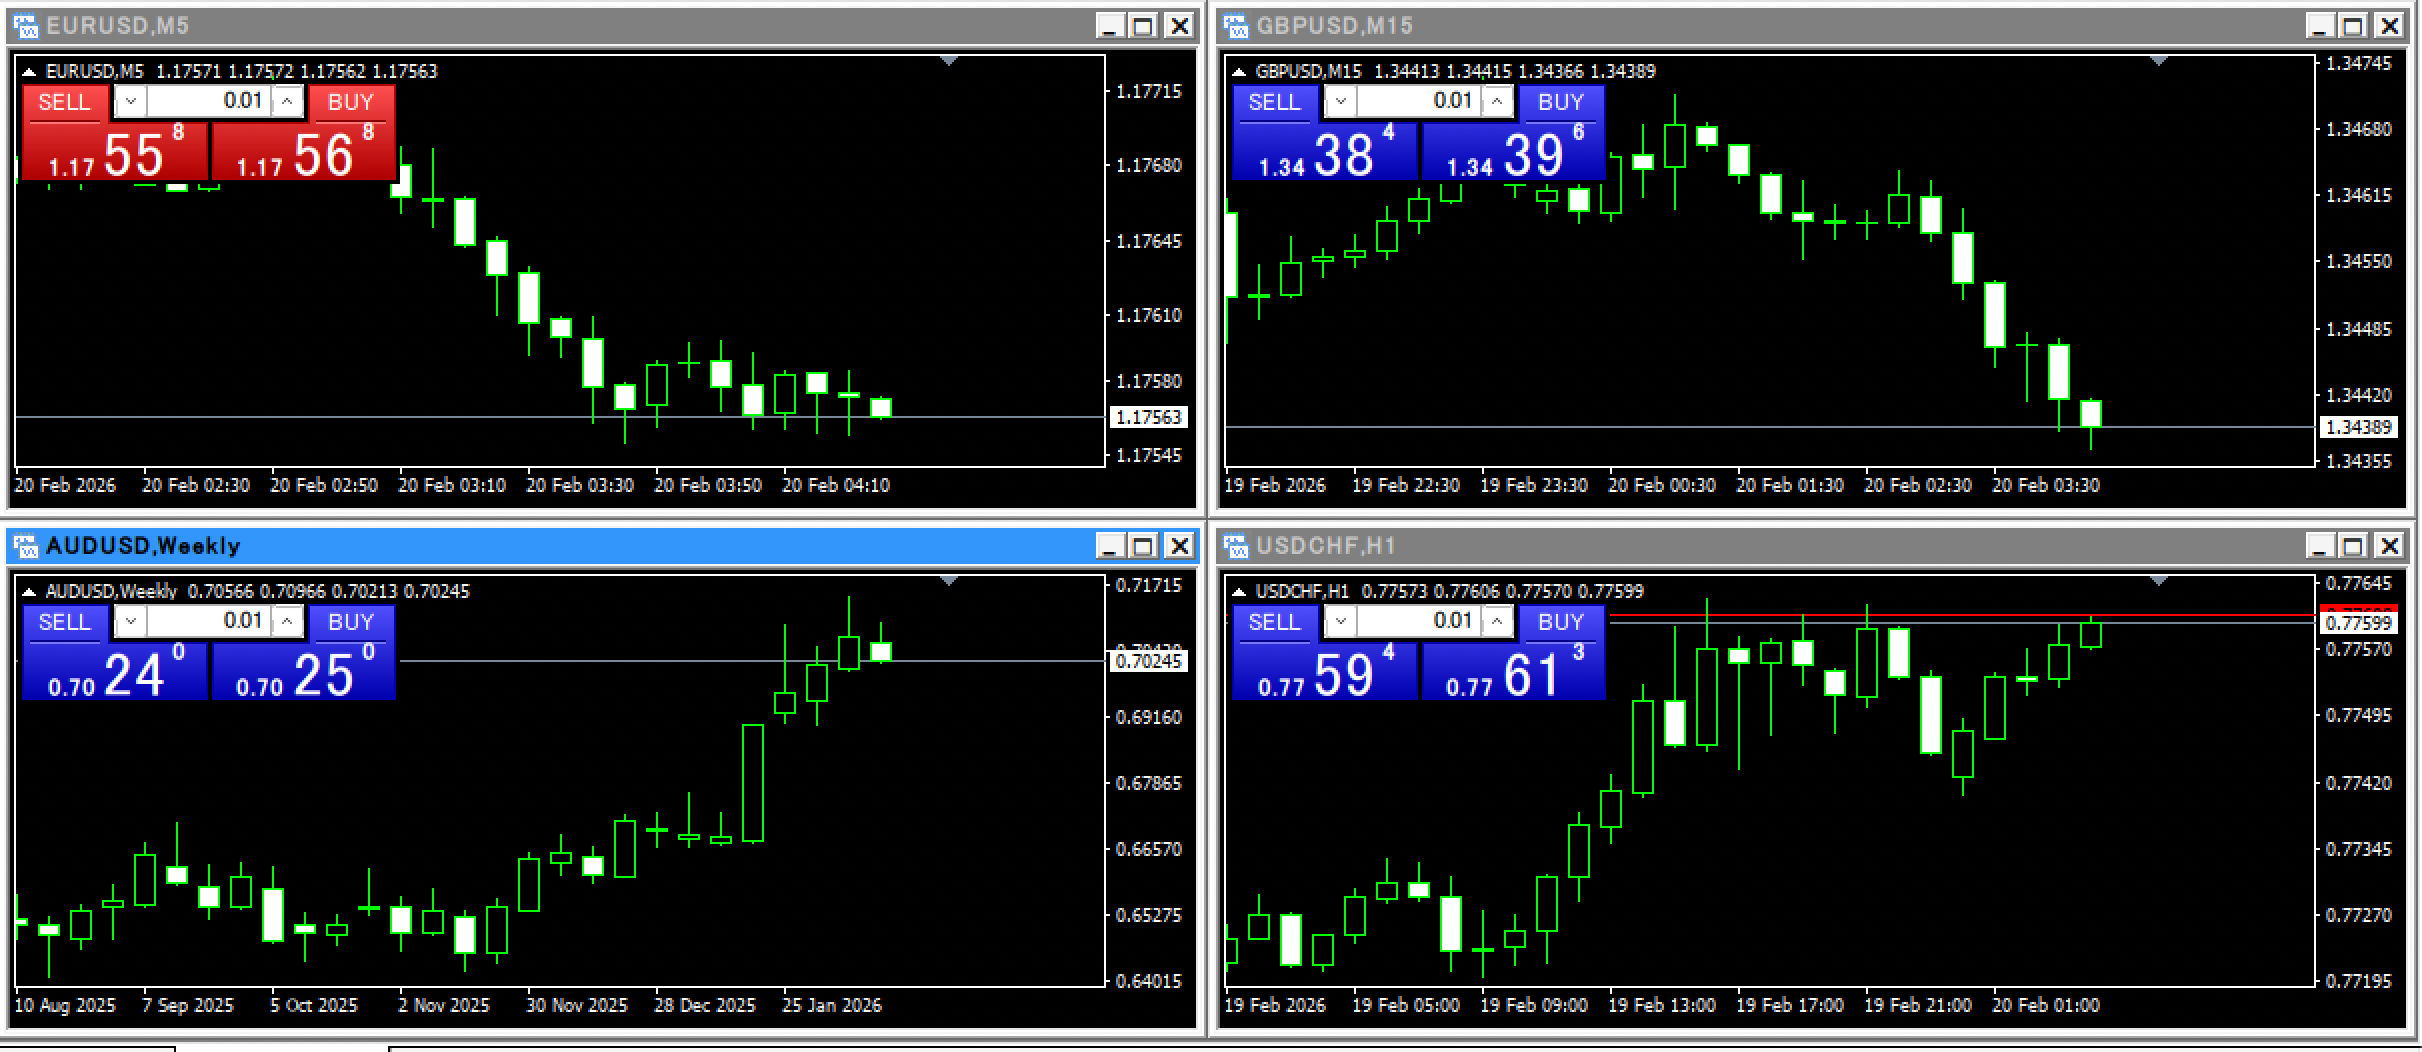Click the USDCHF chart window icon
2422x1052 pixels.
[x=1236, y=545]
